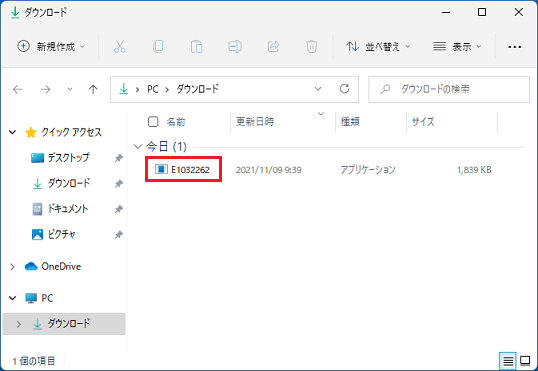Go up one folder level
This screenshot has width=538, height=371.
coord(93,90)
